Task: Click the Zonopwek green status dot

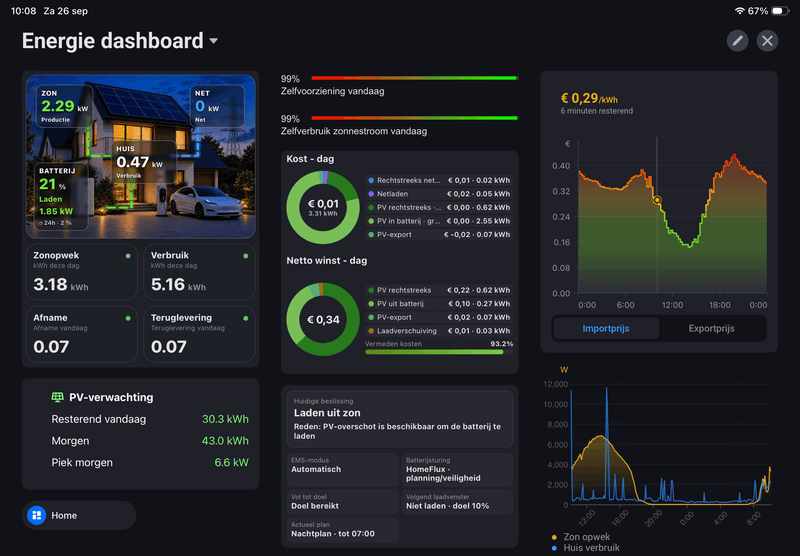Action: coord(128,256)
